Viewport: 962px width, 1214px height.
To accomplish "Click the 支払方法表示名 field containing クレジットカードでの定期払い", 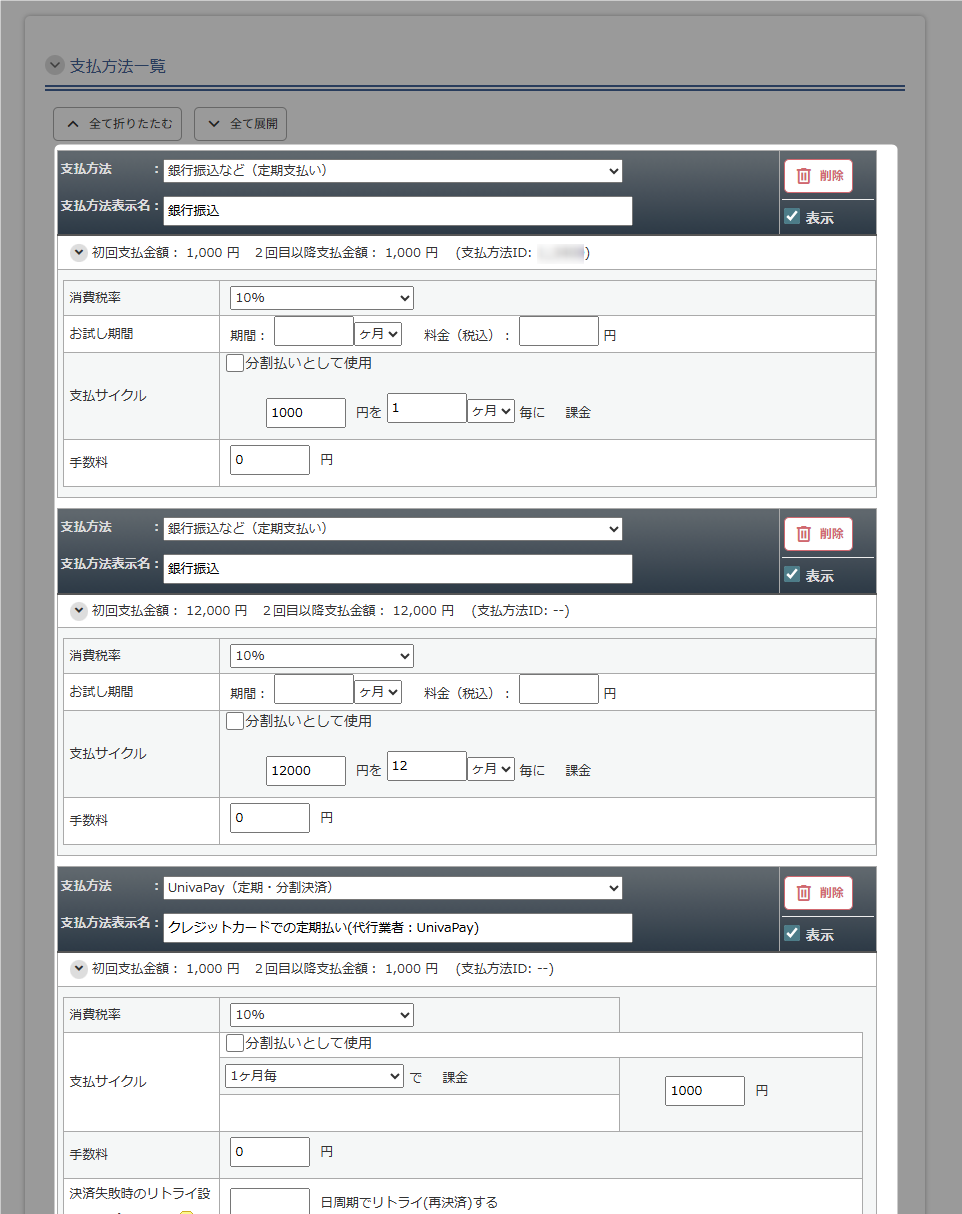I will (398, 928).
